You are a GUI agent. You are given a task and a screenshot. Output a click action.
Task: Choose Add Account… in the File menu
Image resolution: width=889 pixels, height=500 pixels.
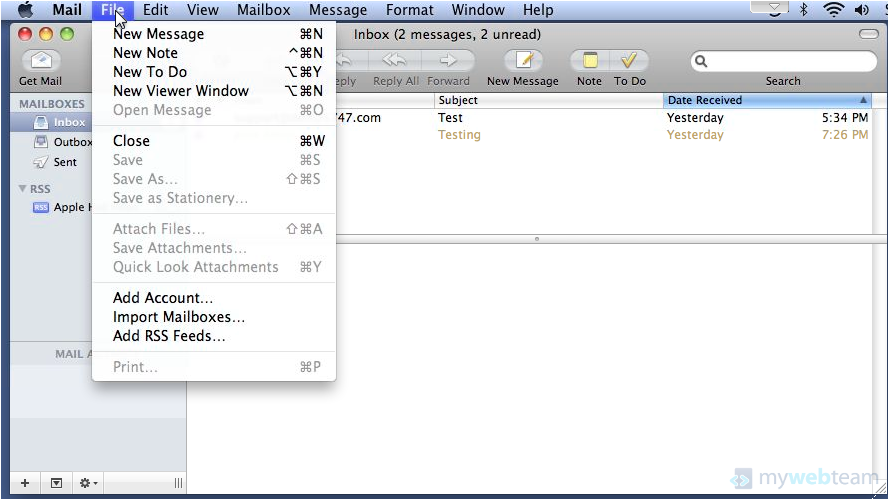(163, 298)
